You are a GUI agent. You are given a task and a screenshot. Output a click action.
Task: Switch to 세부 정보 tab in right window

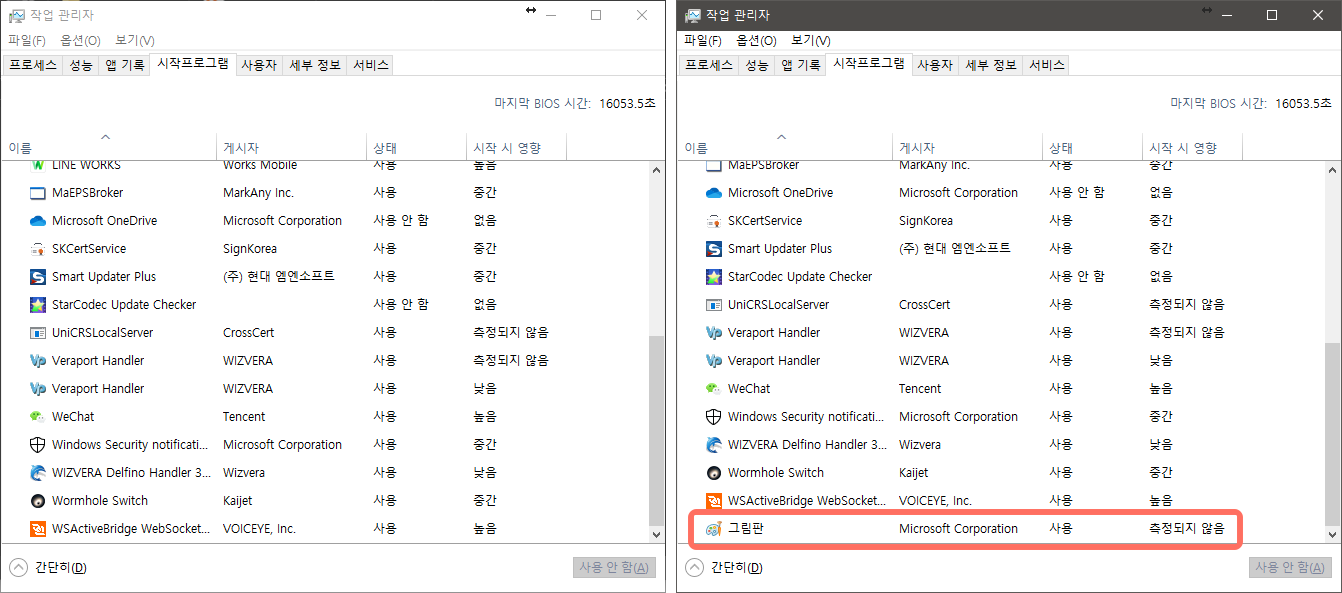pyautogui.click(x=991, y=65)
